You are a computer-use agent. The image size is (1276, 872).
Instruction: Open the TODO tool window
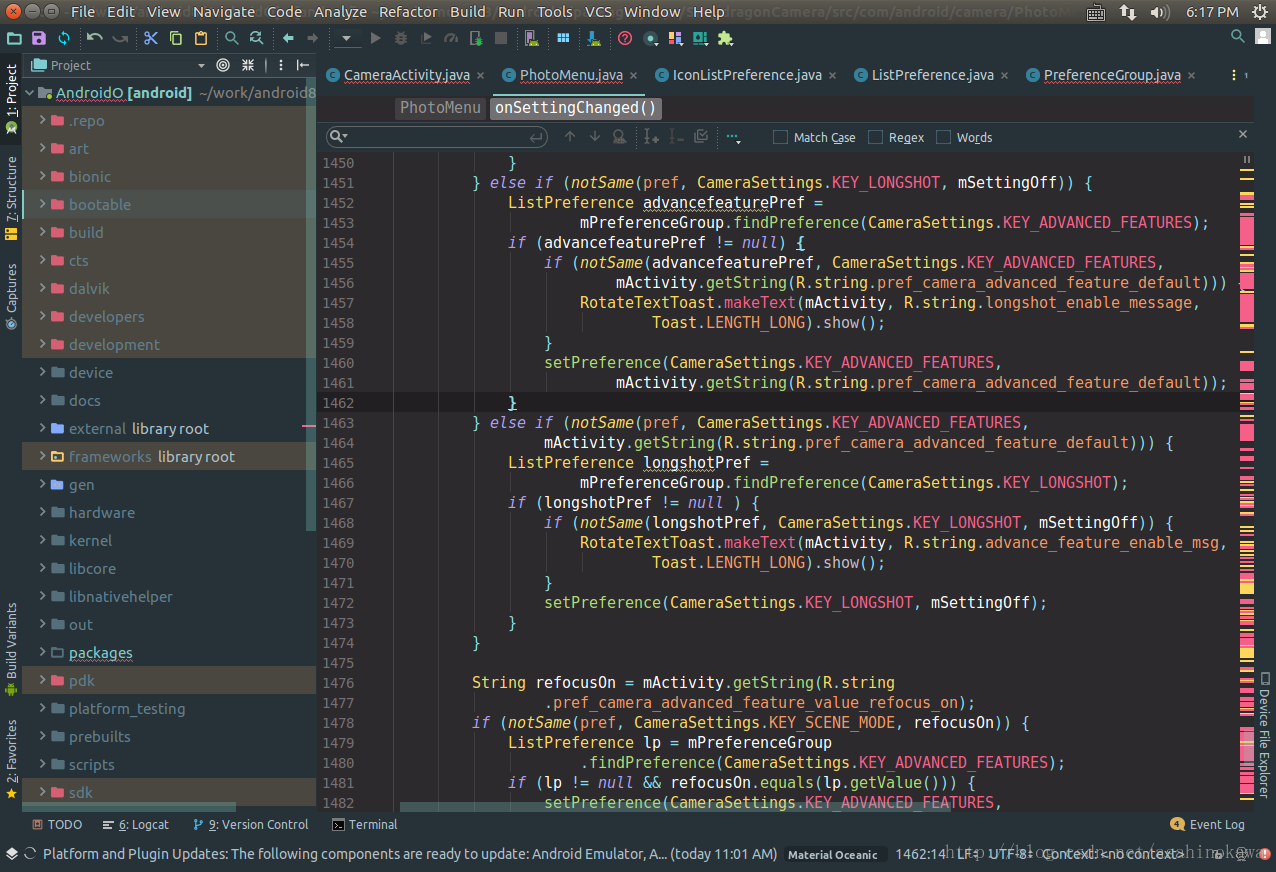point(57,825)
